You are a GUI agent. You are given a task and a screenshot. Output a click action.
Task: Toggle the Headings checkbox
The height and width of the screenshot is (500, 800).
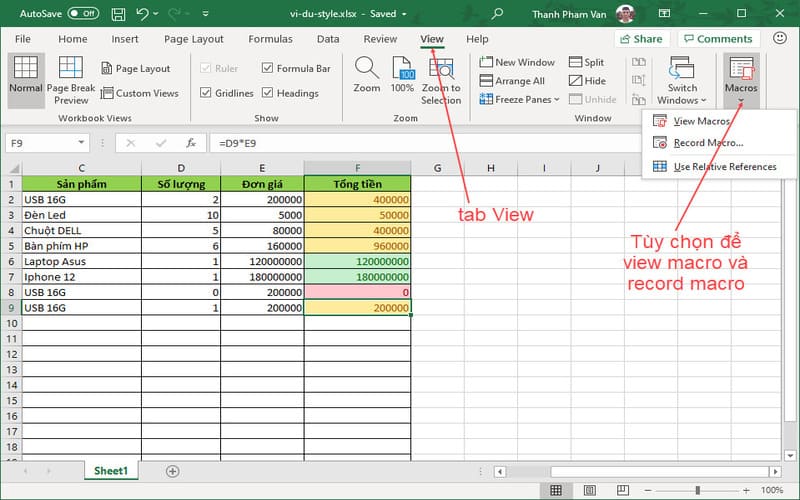[268, 93]
